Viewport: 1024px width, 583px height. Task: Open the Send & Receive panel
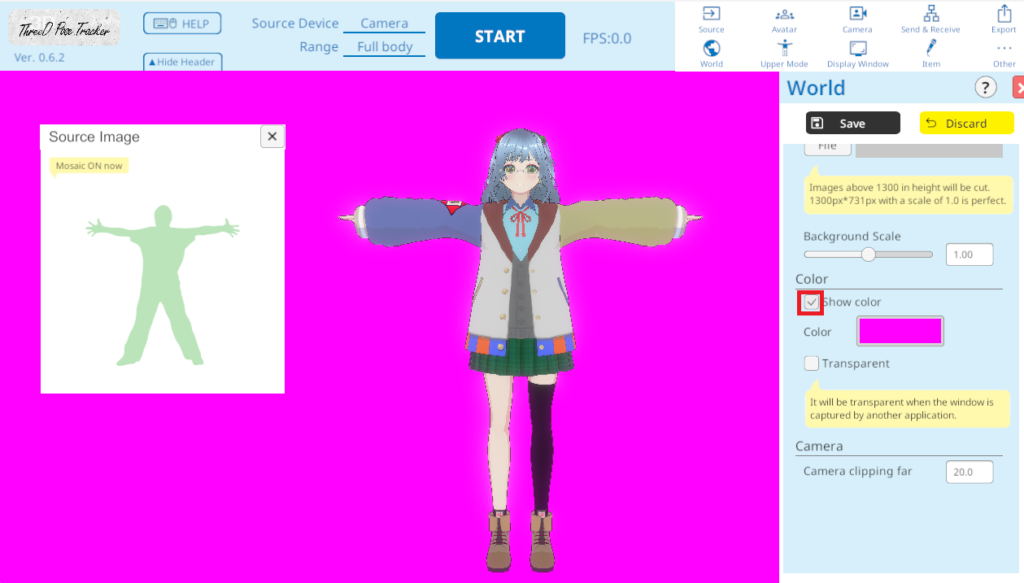point(931,20)
